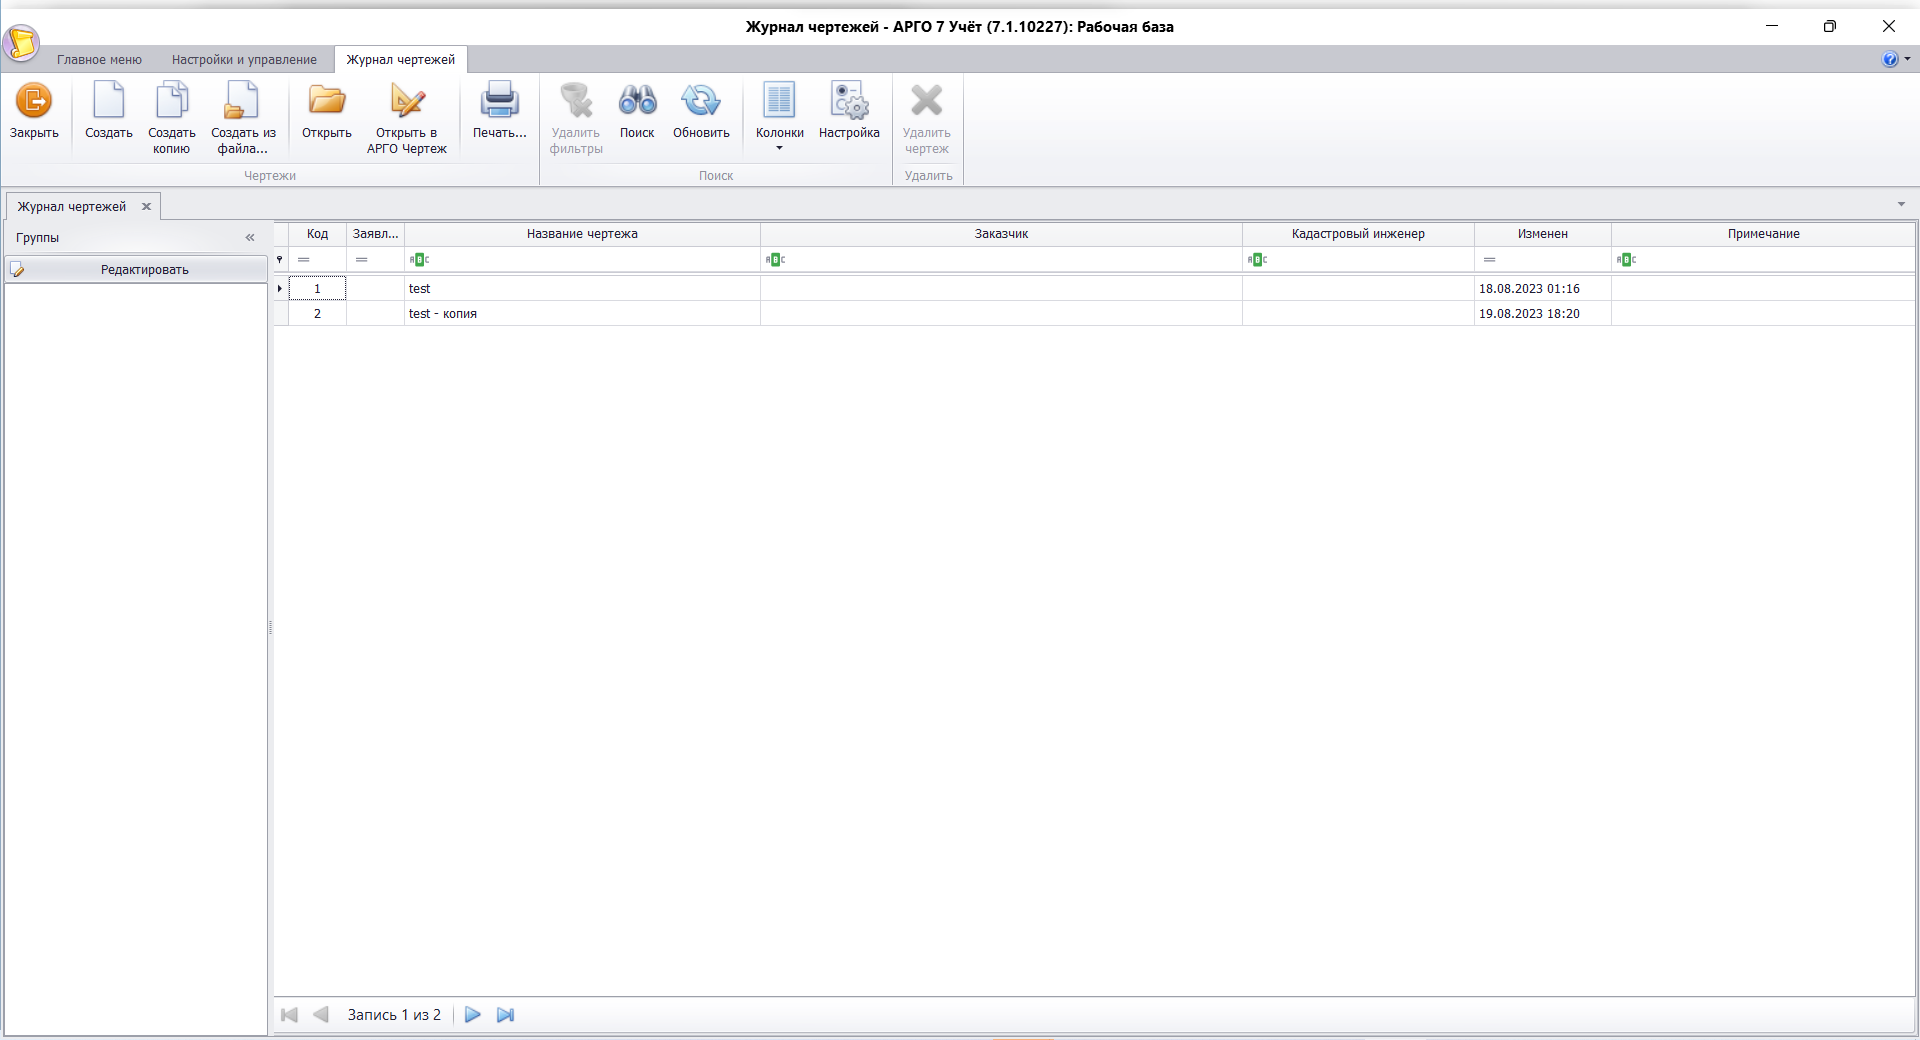Click filter condition icon in Кадастровый инженер

coord(1257,260)
